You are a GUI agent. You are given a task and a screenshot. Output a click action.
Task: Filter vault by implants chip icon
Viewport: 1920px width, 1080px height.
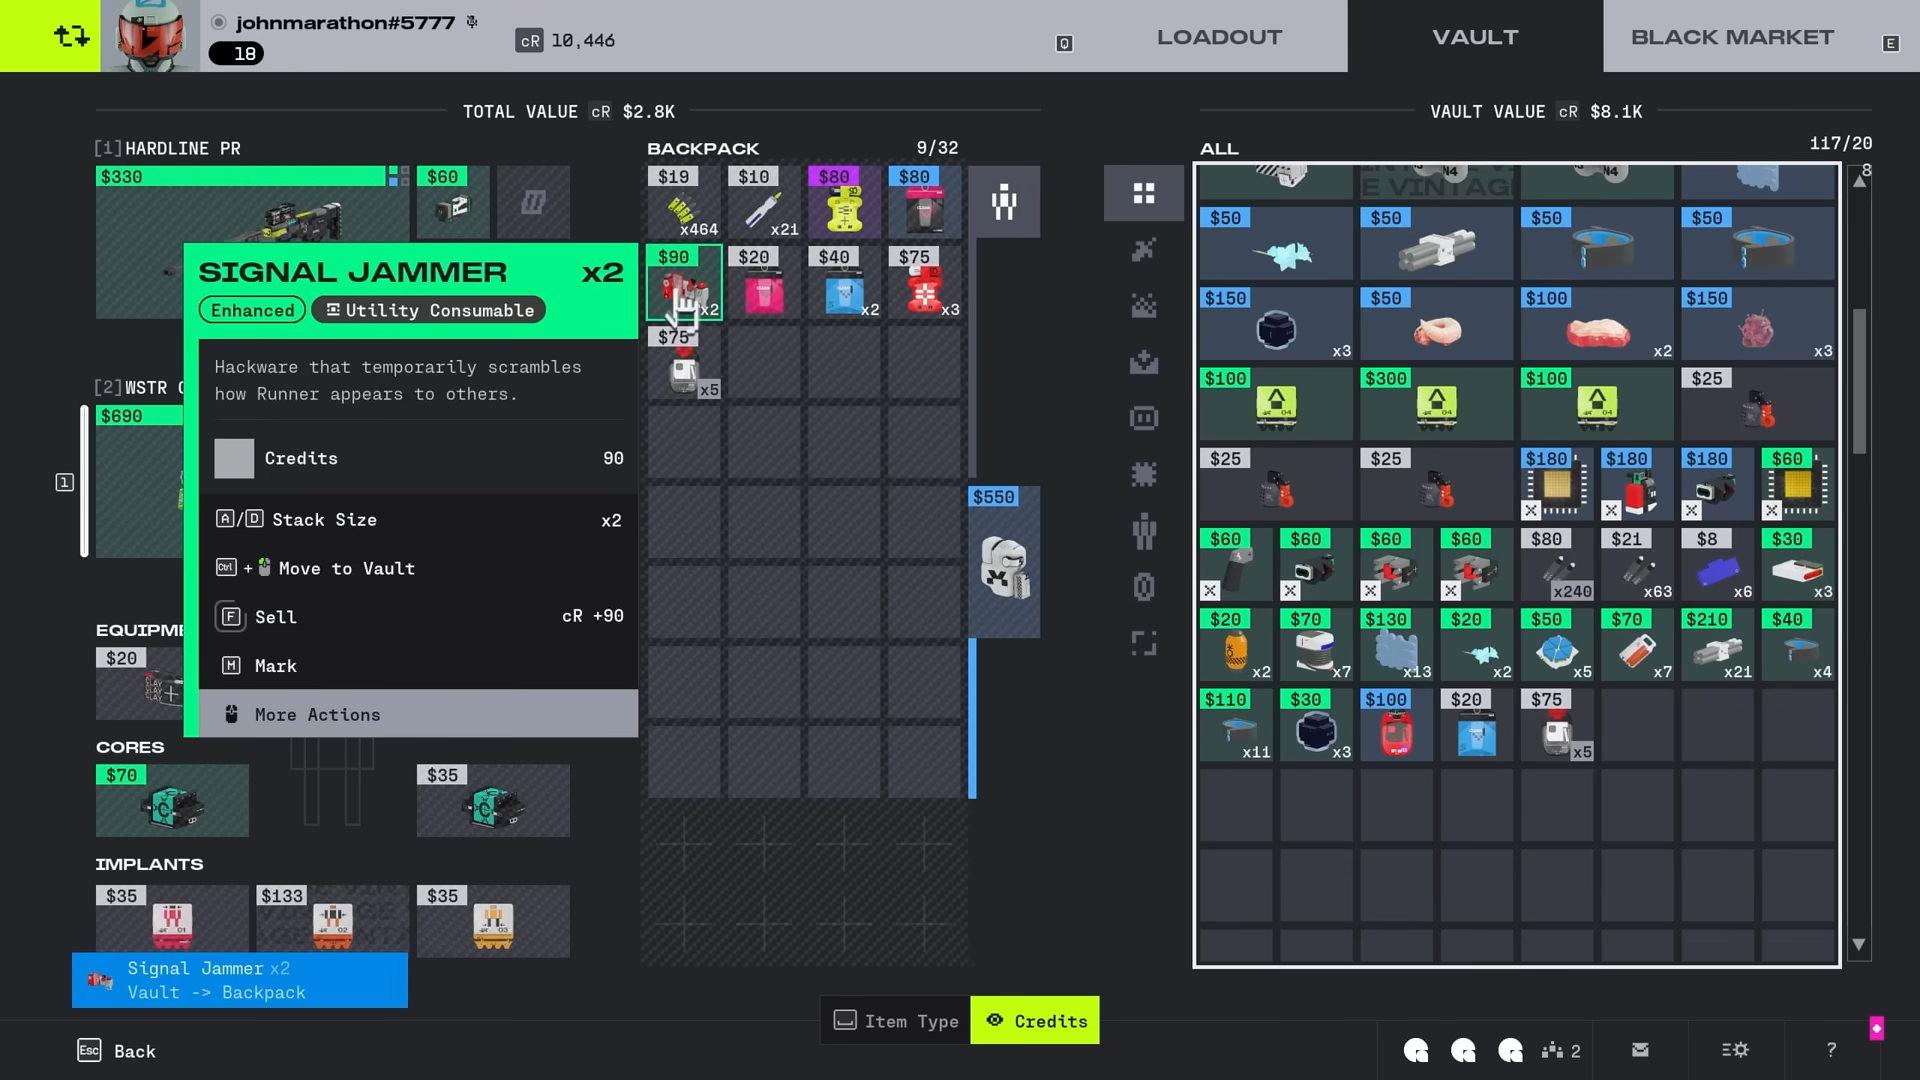(x=1144, y=474)
